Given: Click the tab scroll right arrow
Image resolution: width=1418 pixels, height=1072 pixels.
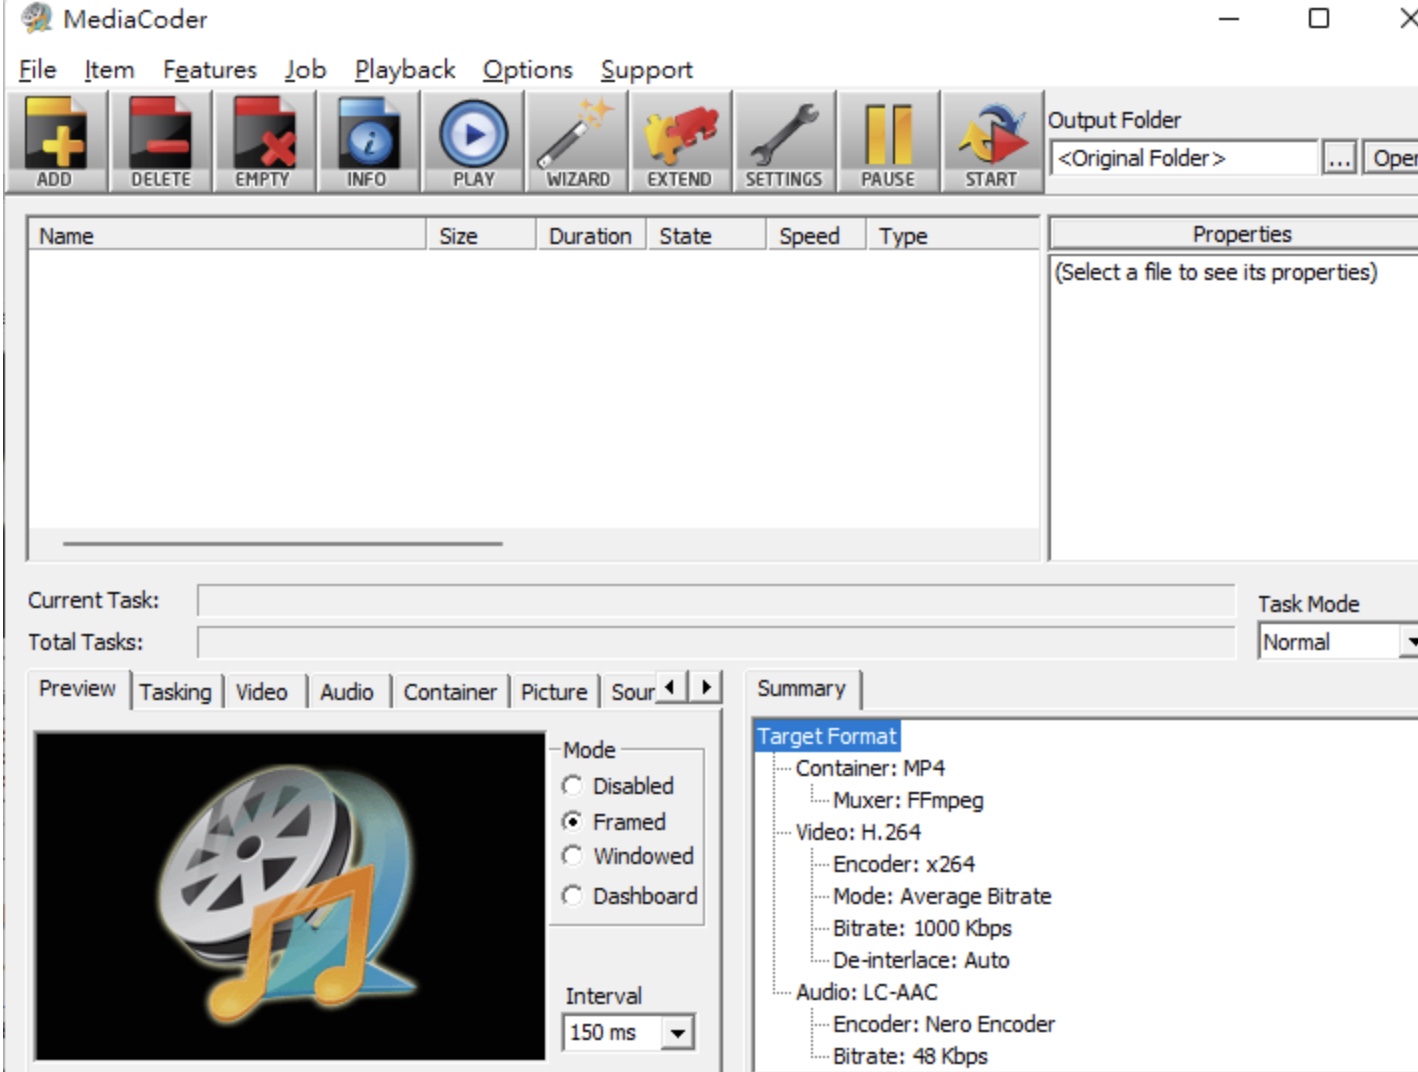Looking at the screenshot, I should pos(706,688).
